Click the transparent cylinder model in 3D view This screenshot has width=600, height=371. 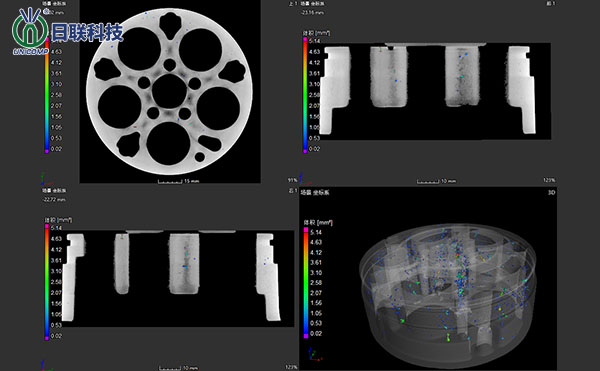pos(448,295)
